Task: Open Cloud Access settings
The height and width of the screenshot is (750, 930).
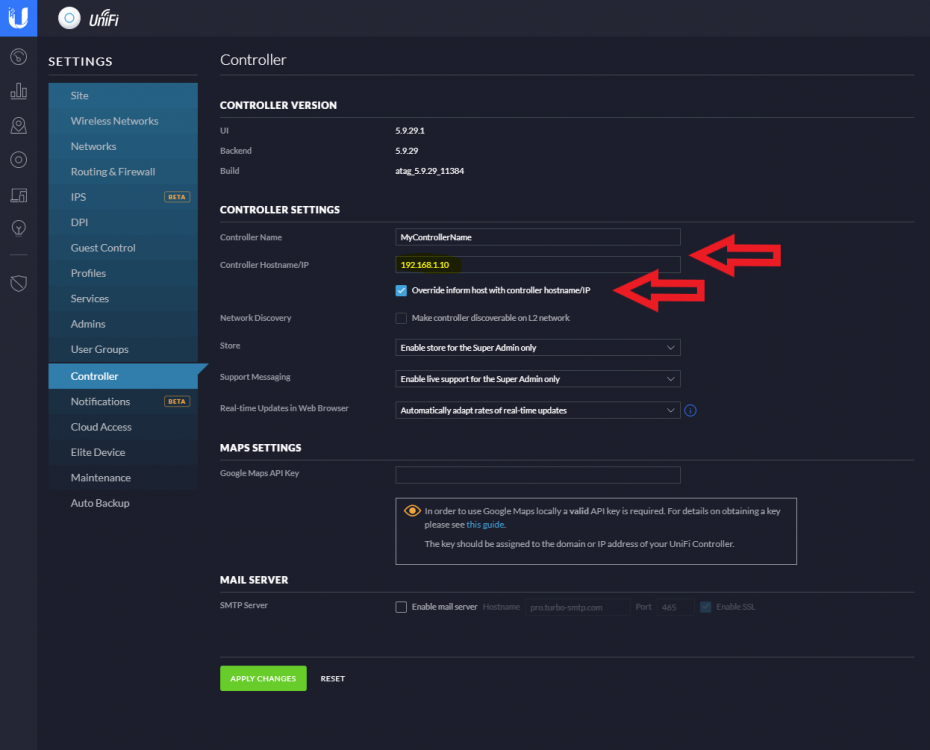Action: (123, 427)
